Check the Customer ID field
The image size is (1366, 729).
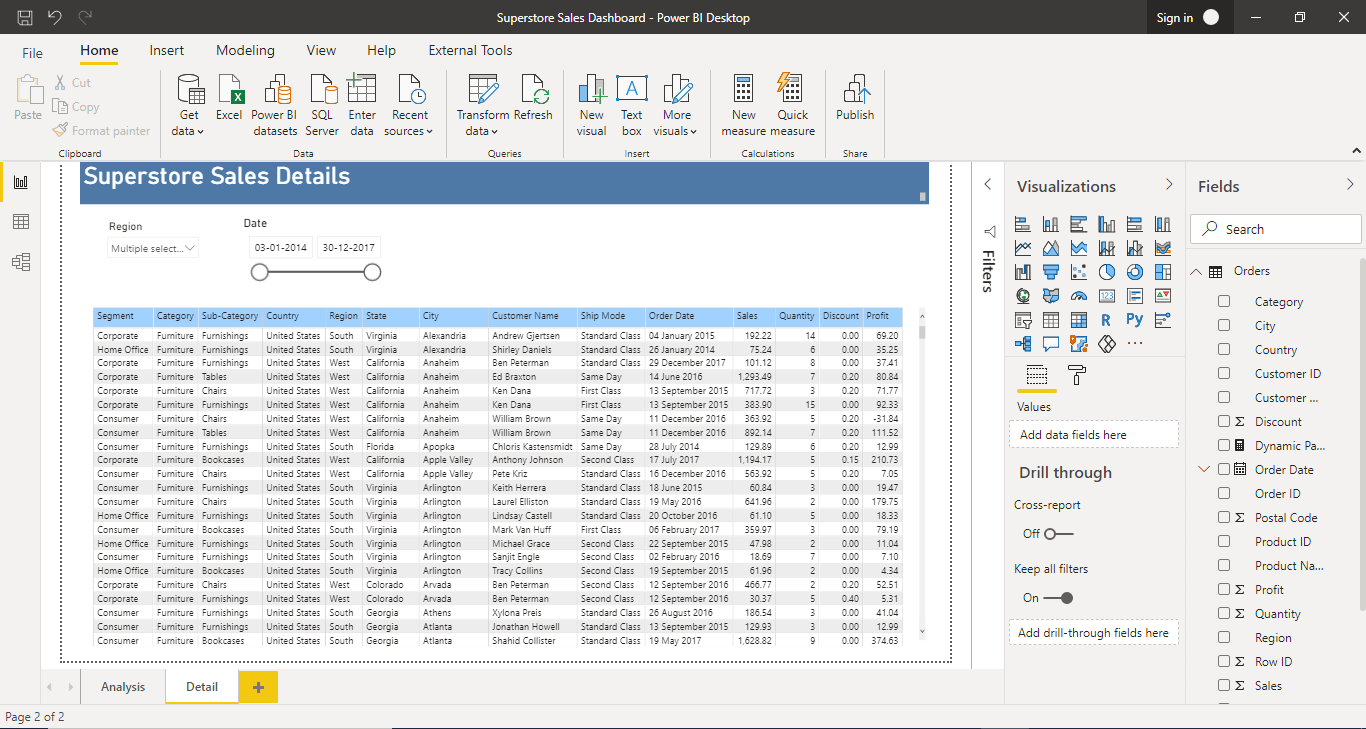click(x=1224, y=374)
